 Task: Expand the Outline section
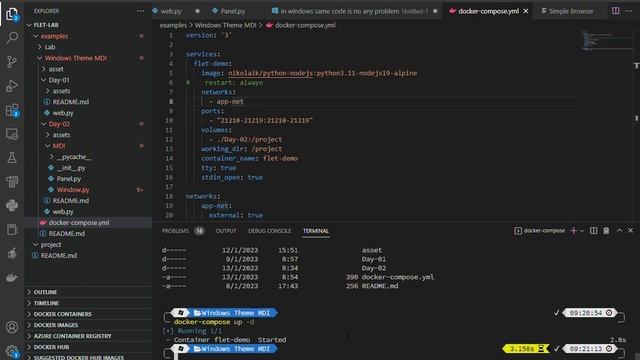click(x=45, y=292)
